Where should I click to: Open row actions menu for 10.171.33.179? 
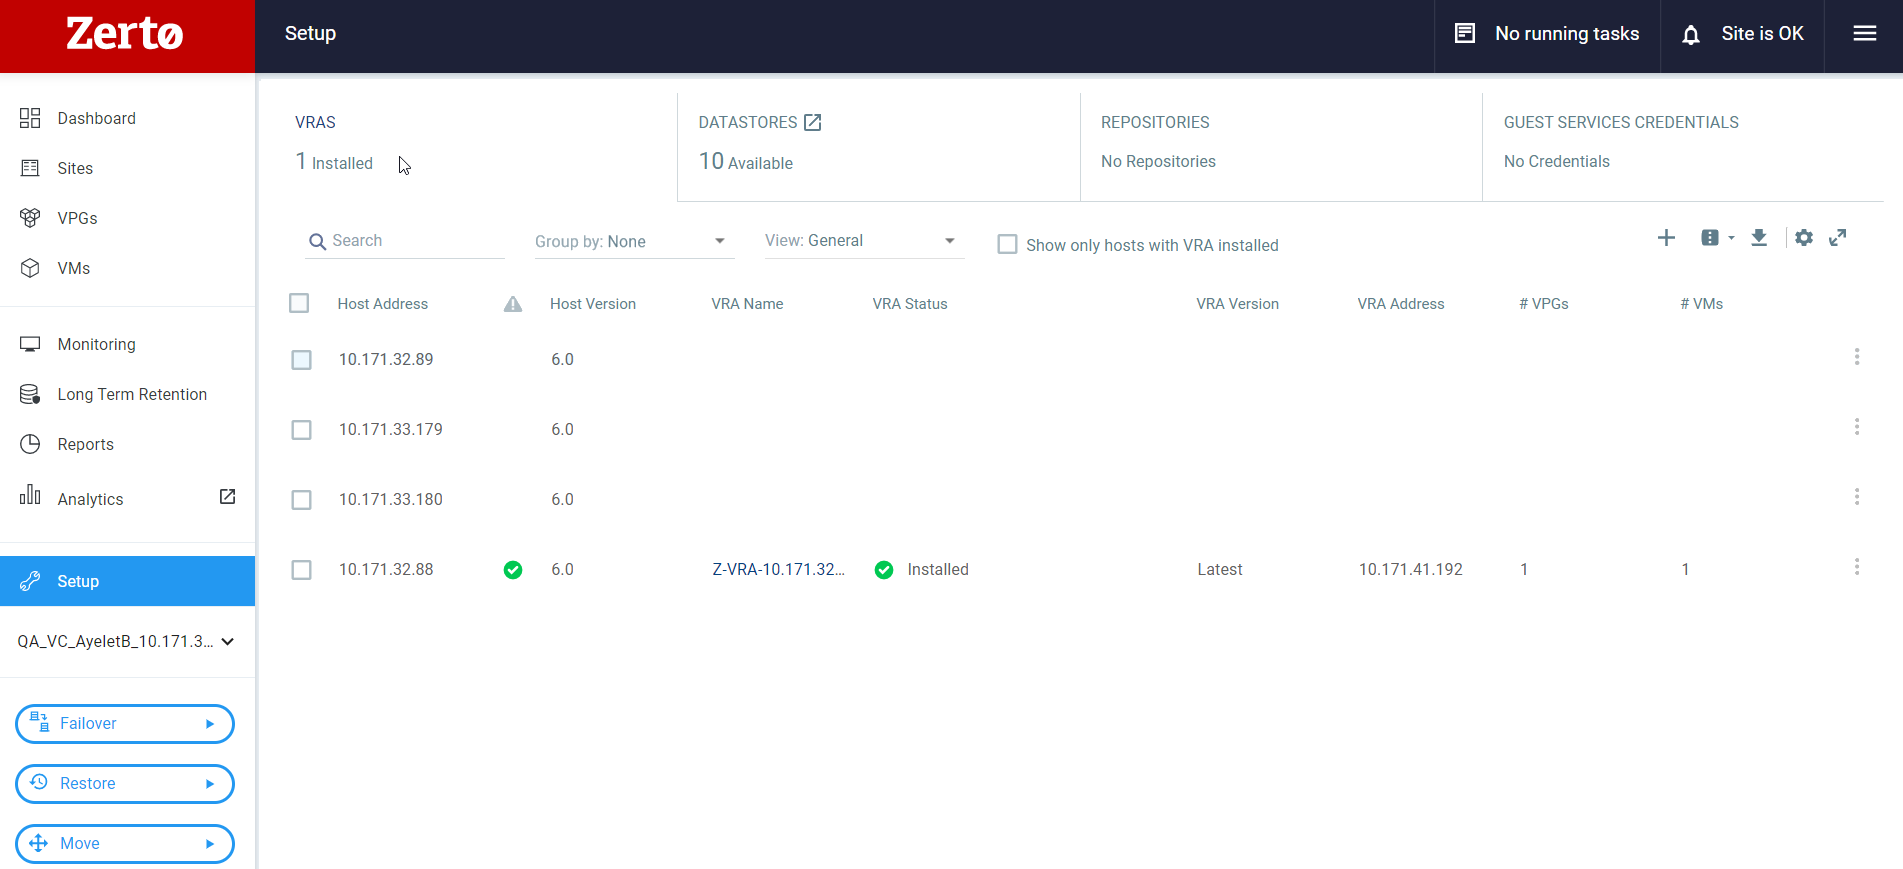(x=1857, y=427)
